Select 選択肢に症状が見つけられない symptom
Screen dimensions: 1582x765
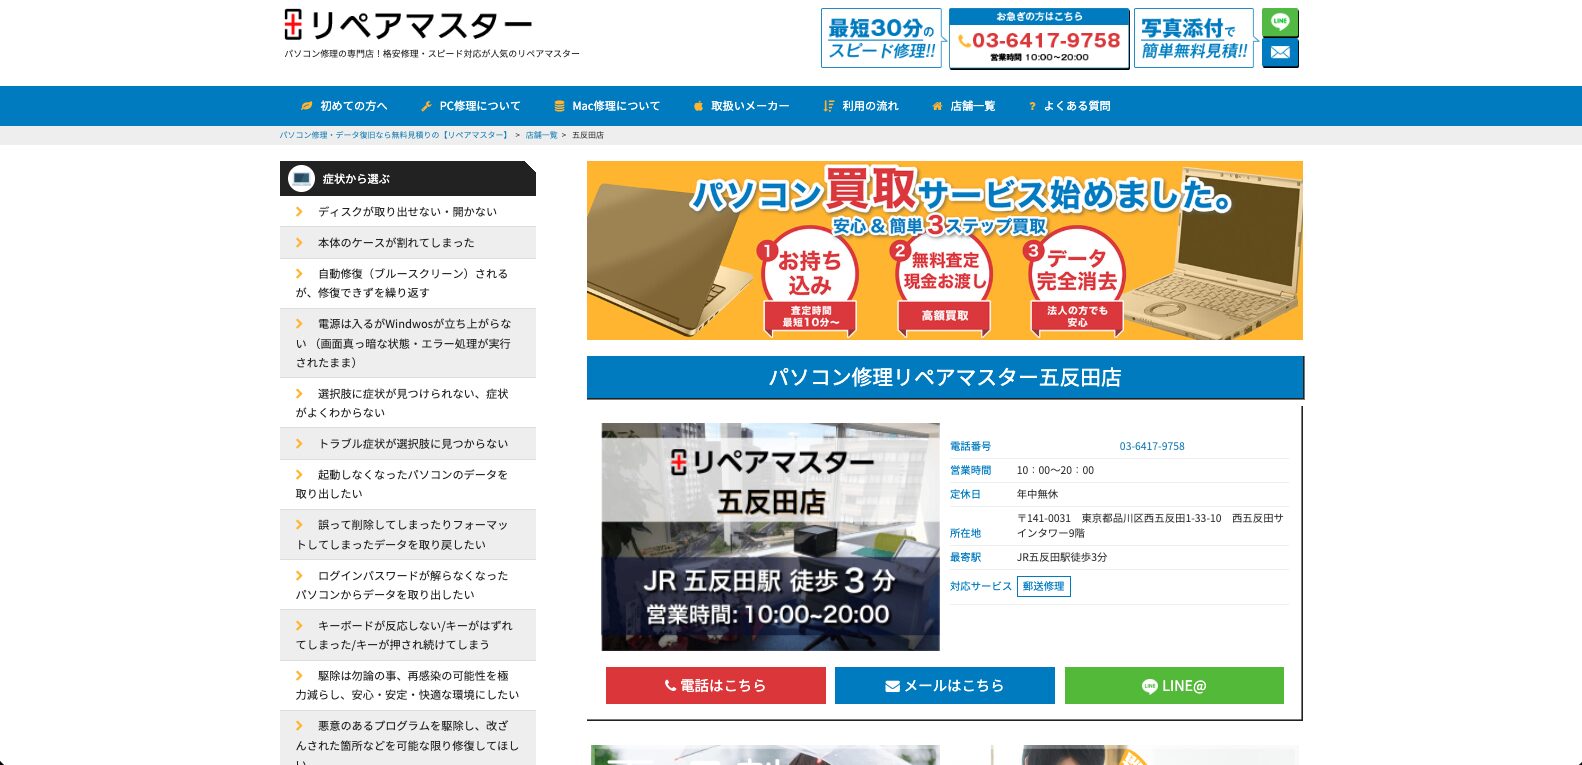click(x=408, y=403)
